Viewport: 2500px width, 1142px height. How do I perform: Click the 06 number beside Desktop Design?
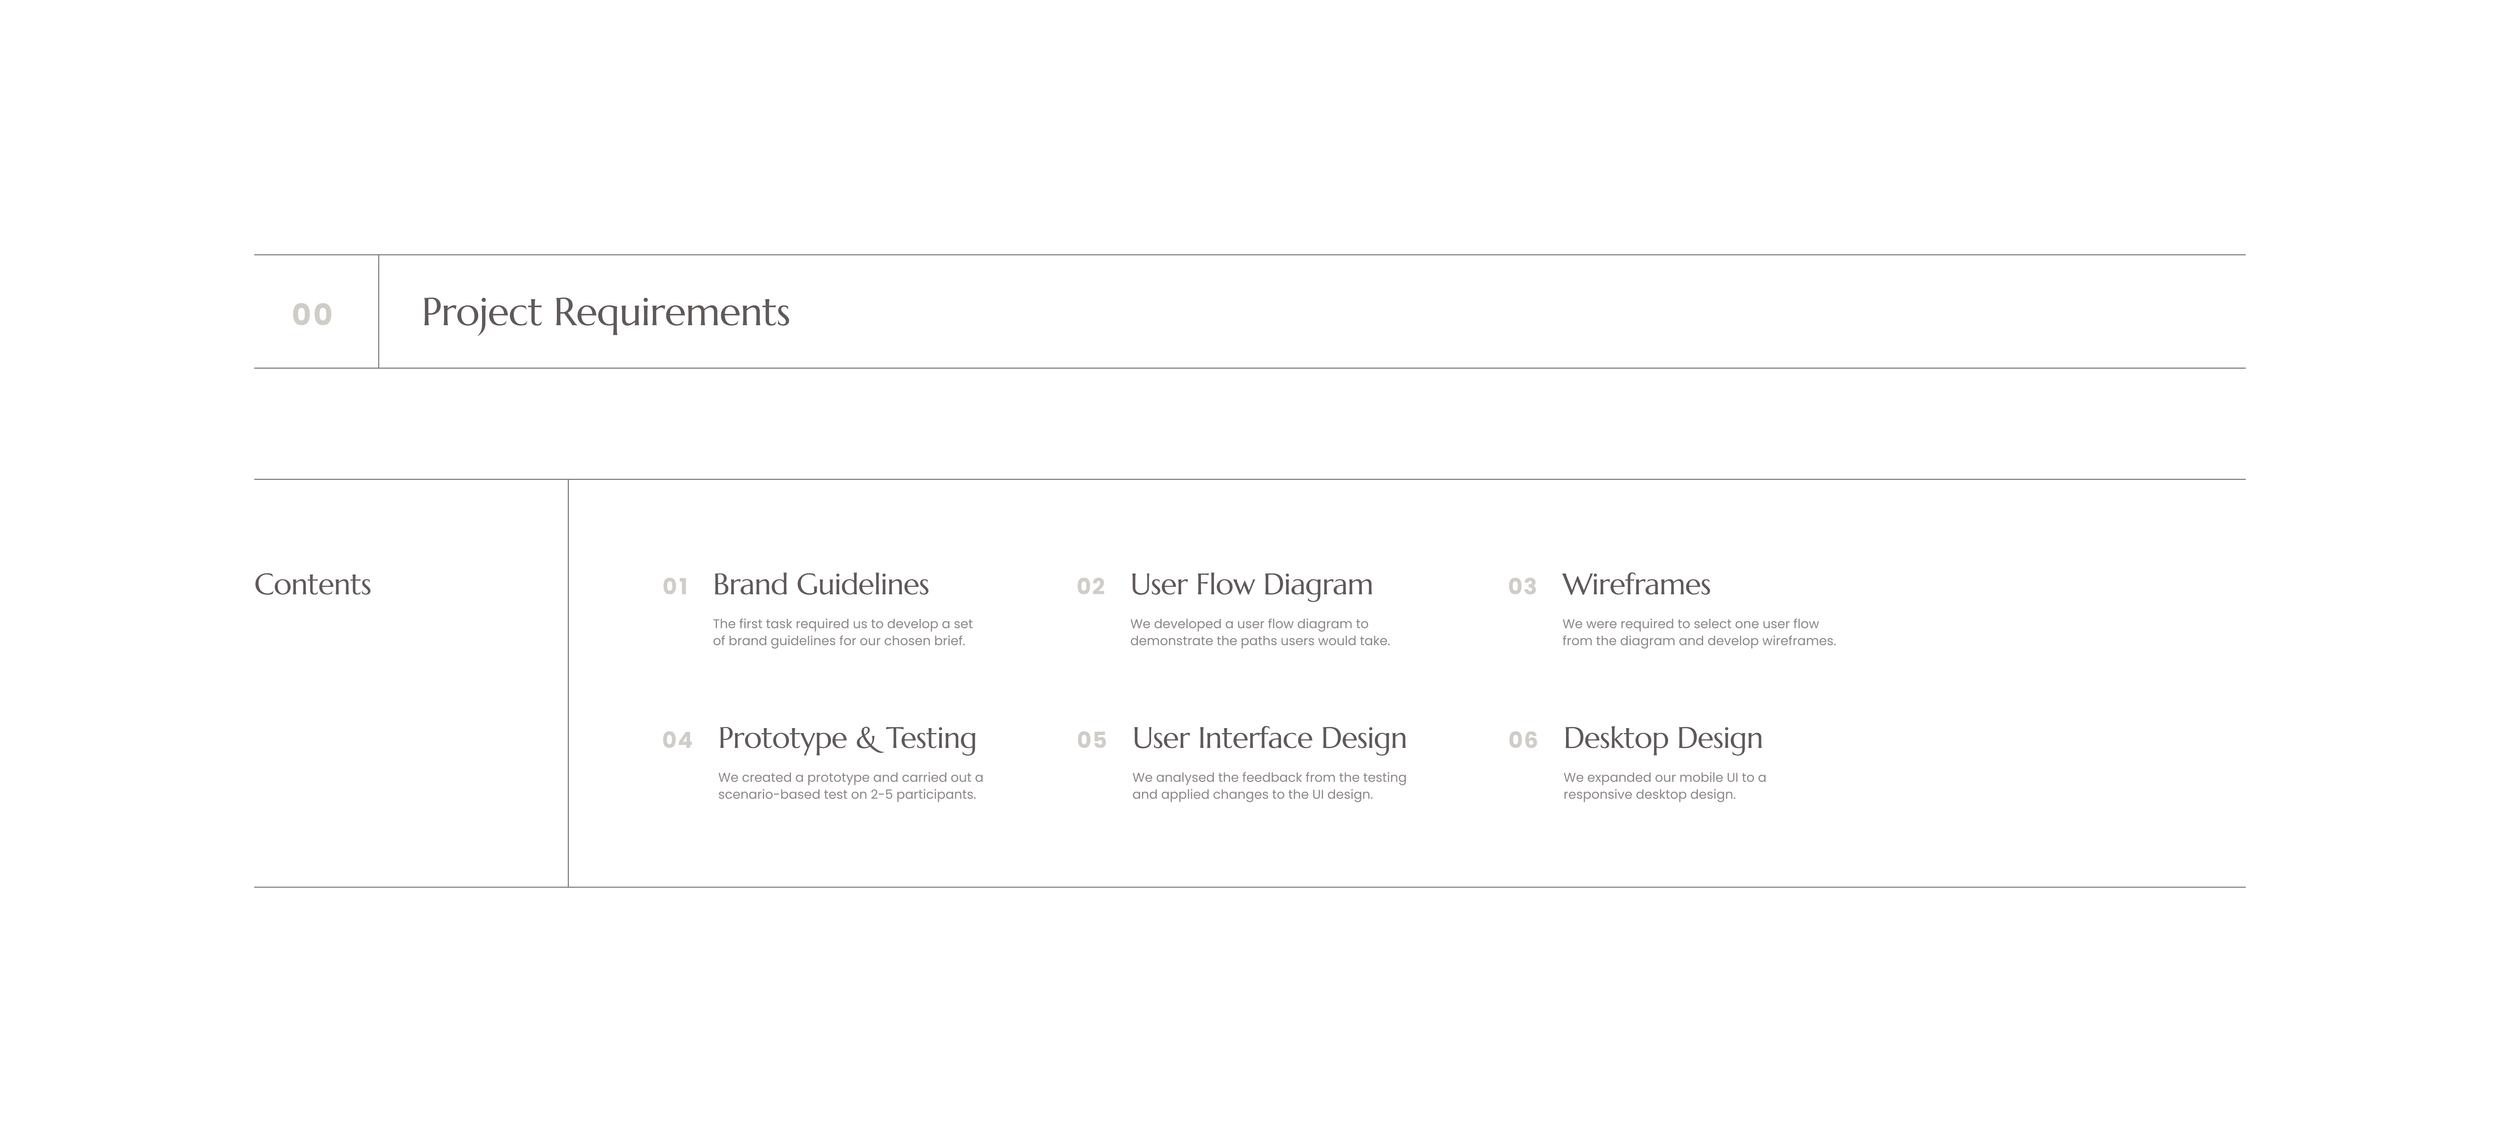click(x=1523, y=740)
